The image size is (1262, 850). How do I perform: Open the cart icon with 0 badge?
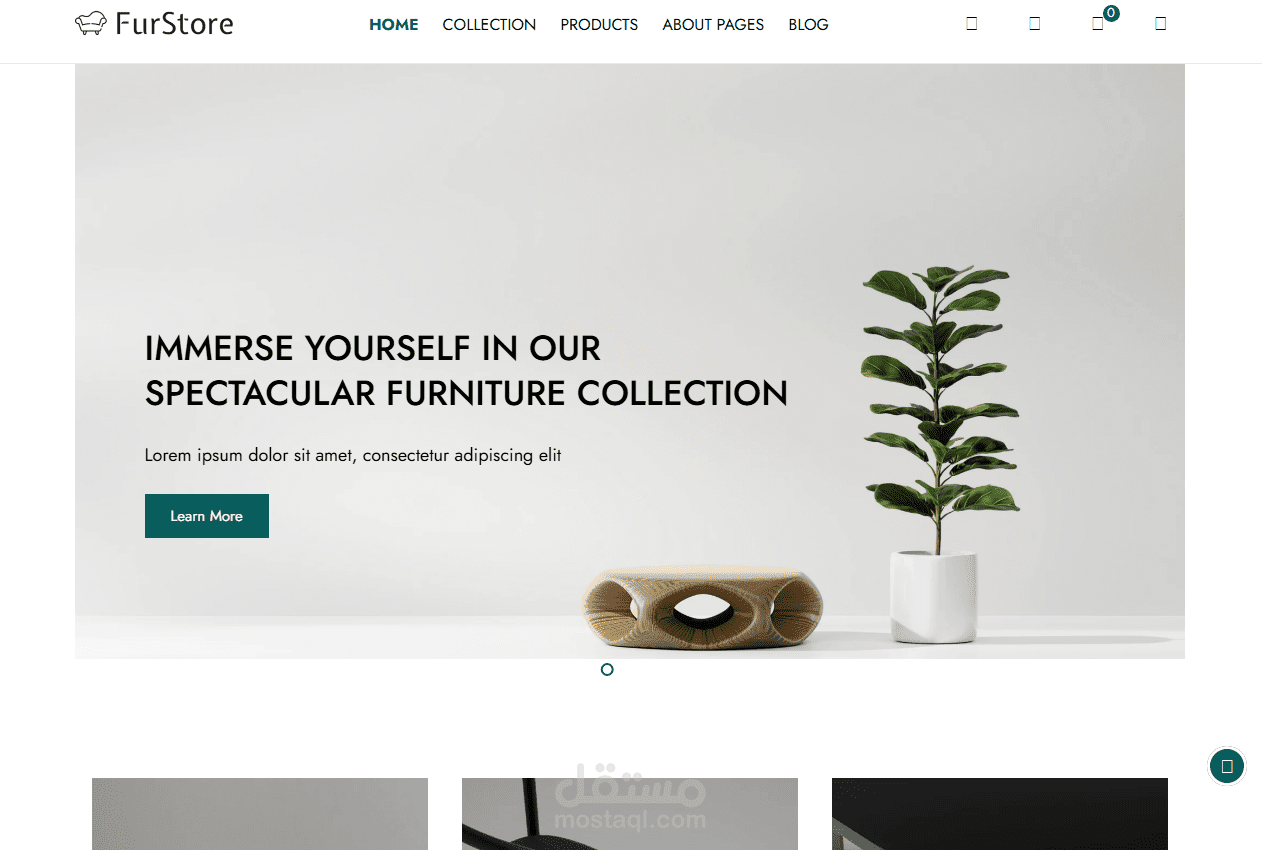1098,24
